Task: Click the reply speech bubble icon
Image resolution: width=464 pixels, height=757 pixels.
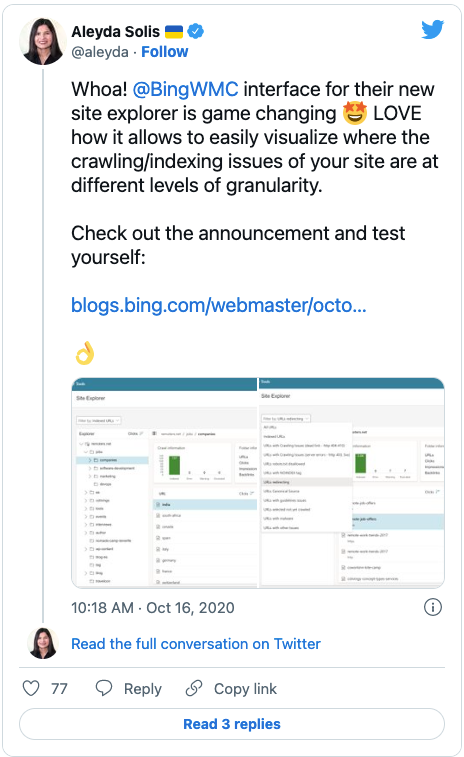Action: pos(104,688)
